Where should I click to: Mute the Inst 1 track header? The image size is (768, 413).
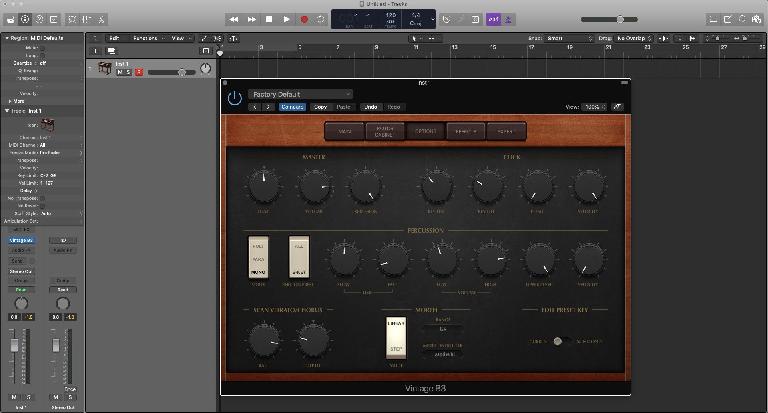120,73
